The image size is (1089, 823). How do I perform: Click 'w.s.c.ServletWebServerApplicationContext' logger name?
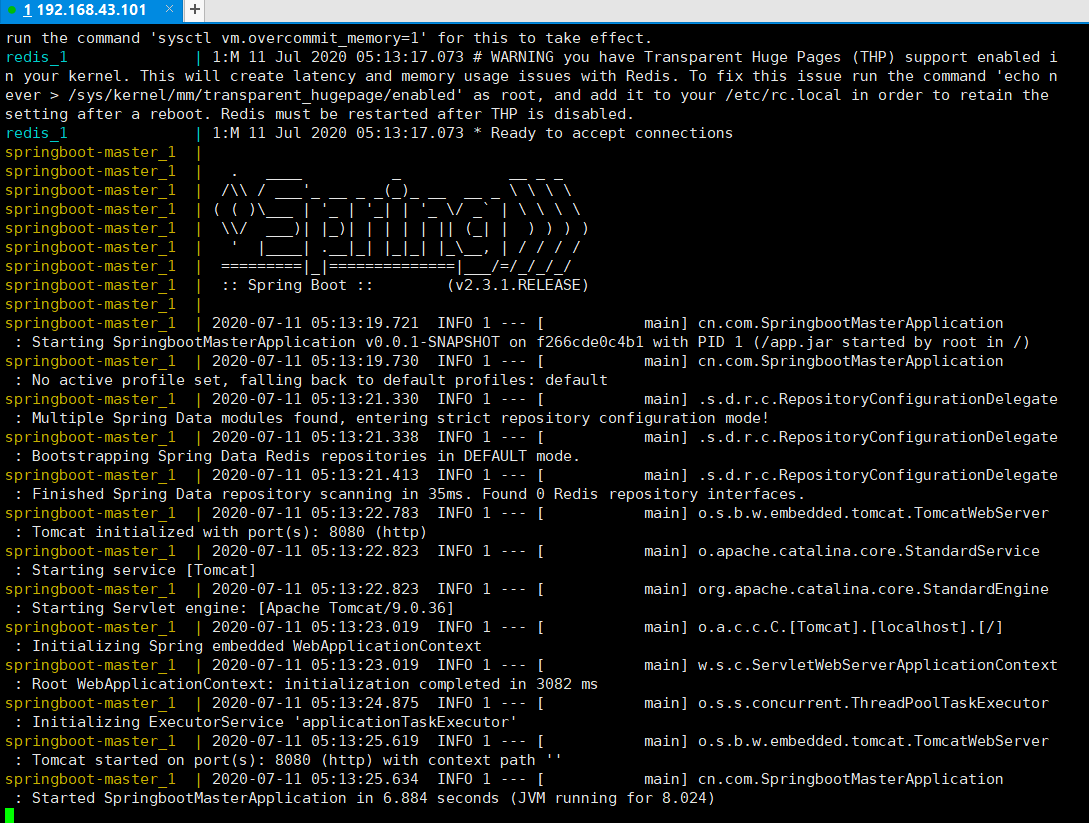pos(878,665)
